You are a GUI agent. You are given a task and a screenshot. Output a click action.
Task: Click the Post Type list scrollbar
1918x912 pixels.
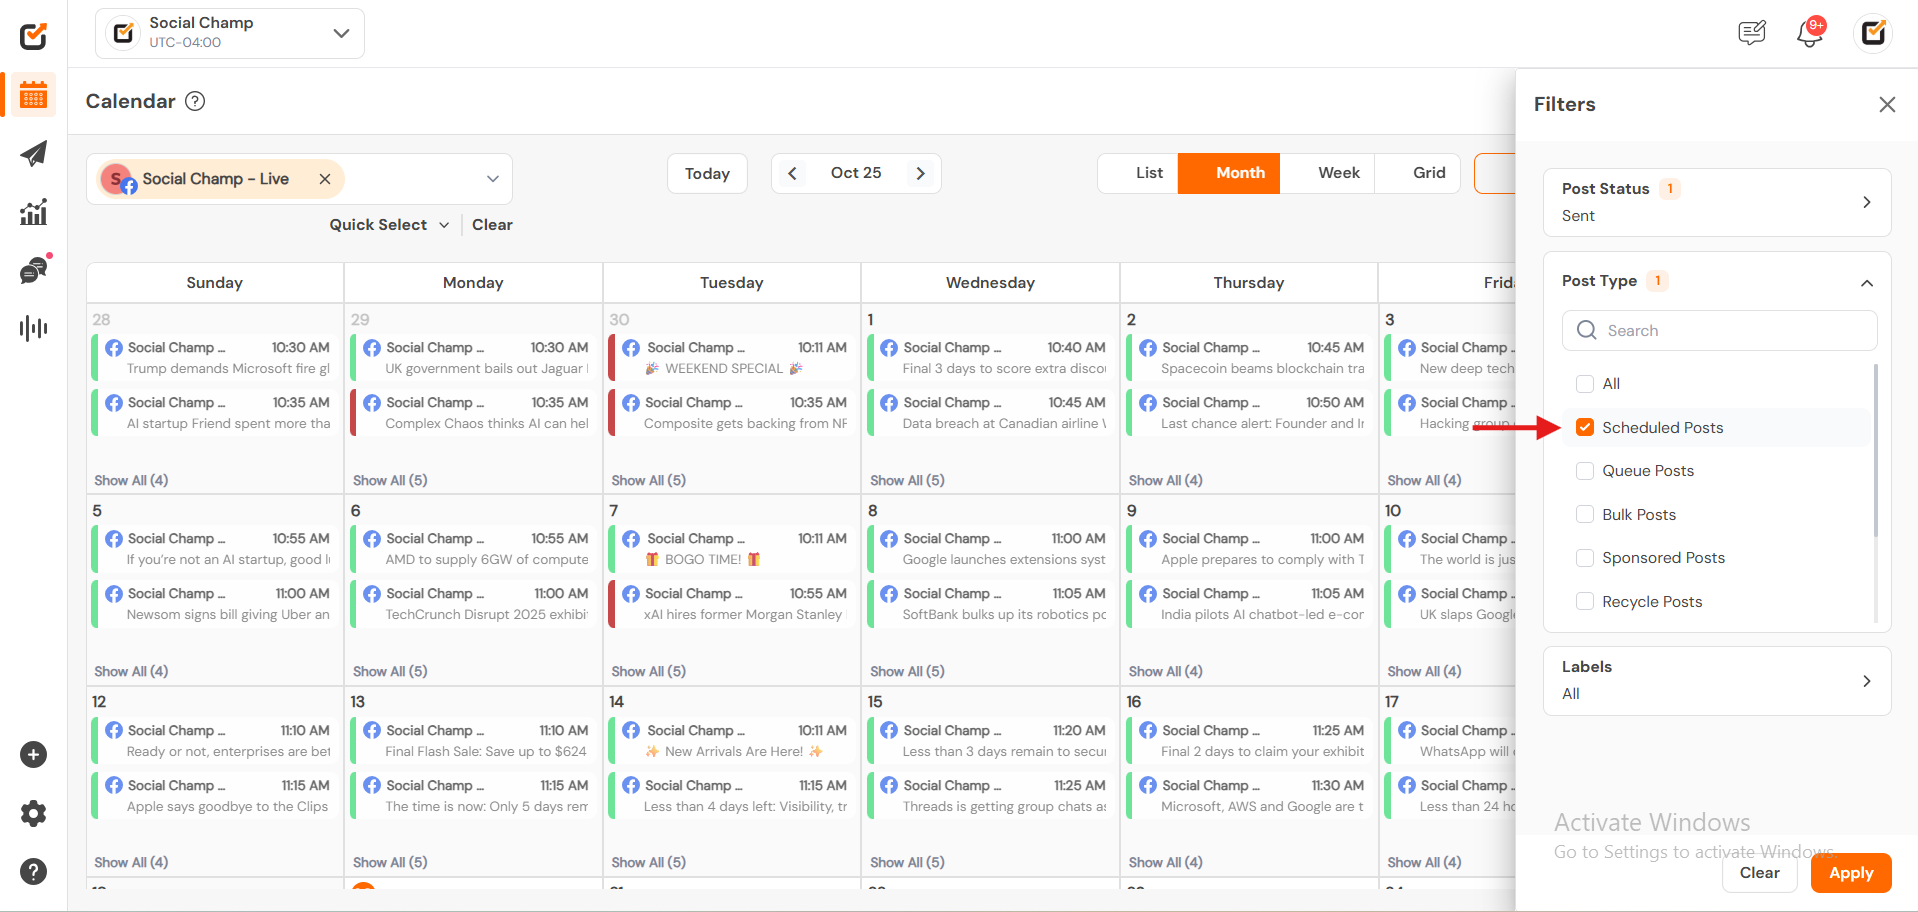[1875, 450]
